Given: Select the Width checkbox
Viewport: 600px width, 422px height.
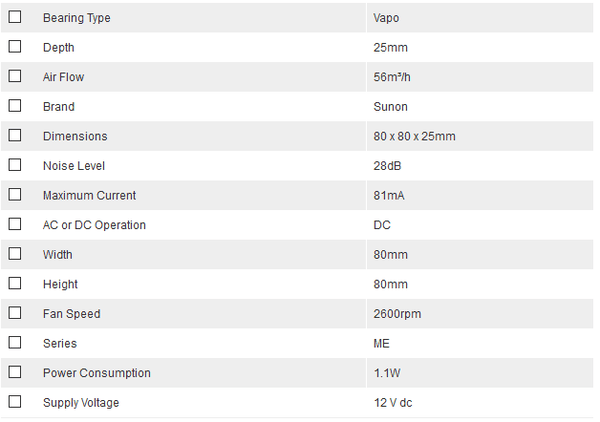Looking at the screenshot, I should (15, 254).
